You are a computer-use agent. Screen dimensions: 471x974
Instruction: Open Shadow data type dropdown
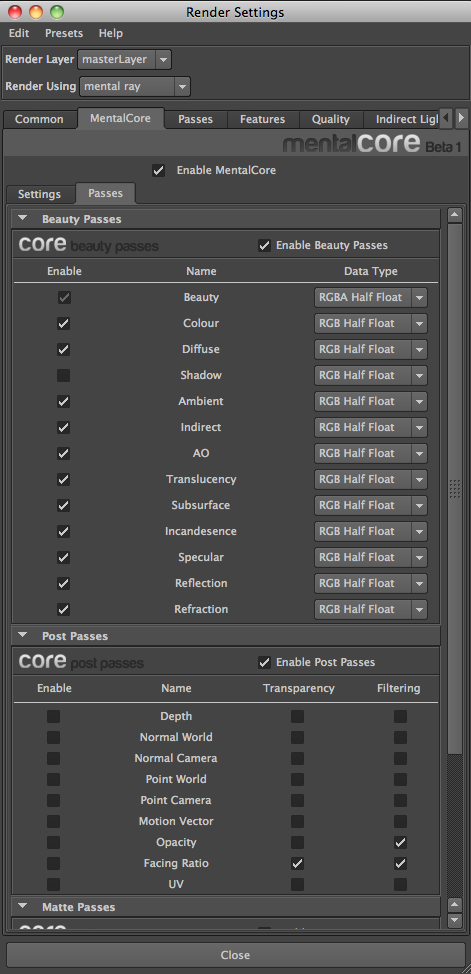[371, 375]
